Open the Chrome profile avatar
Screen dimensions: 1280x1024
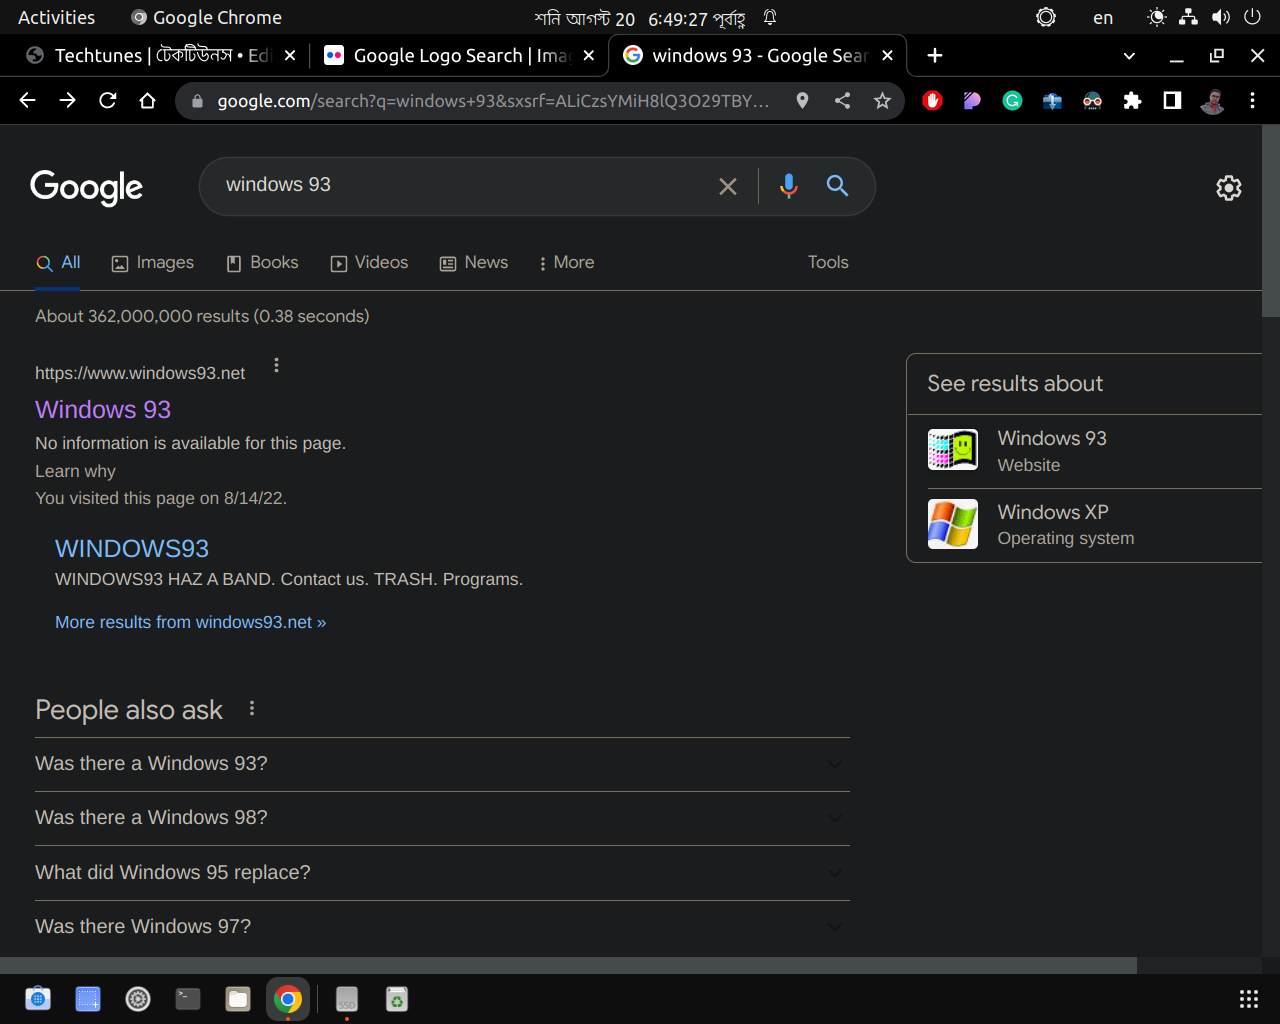(x=1212, y=100)
